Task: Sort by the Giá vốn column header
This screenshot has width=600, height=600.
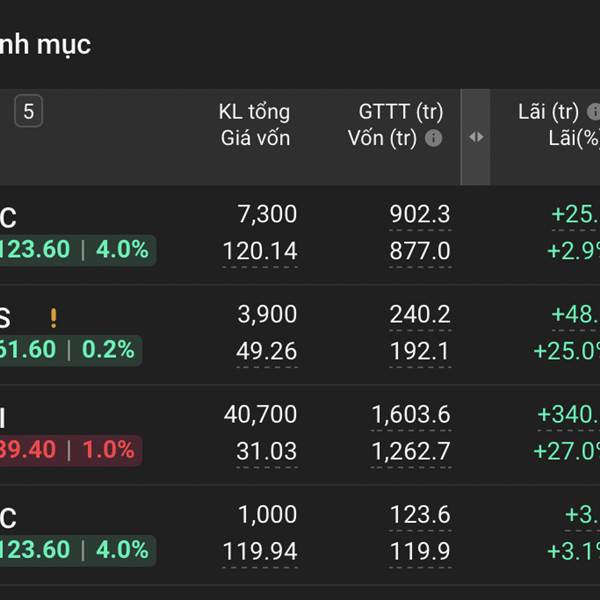Action: tap(255, 138)
